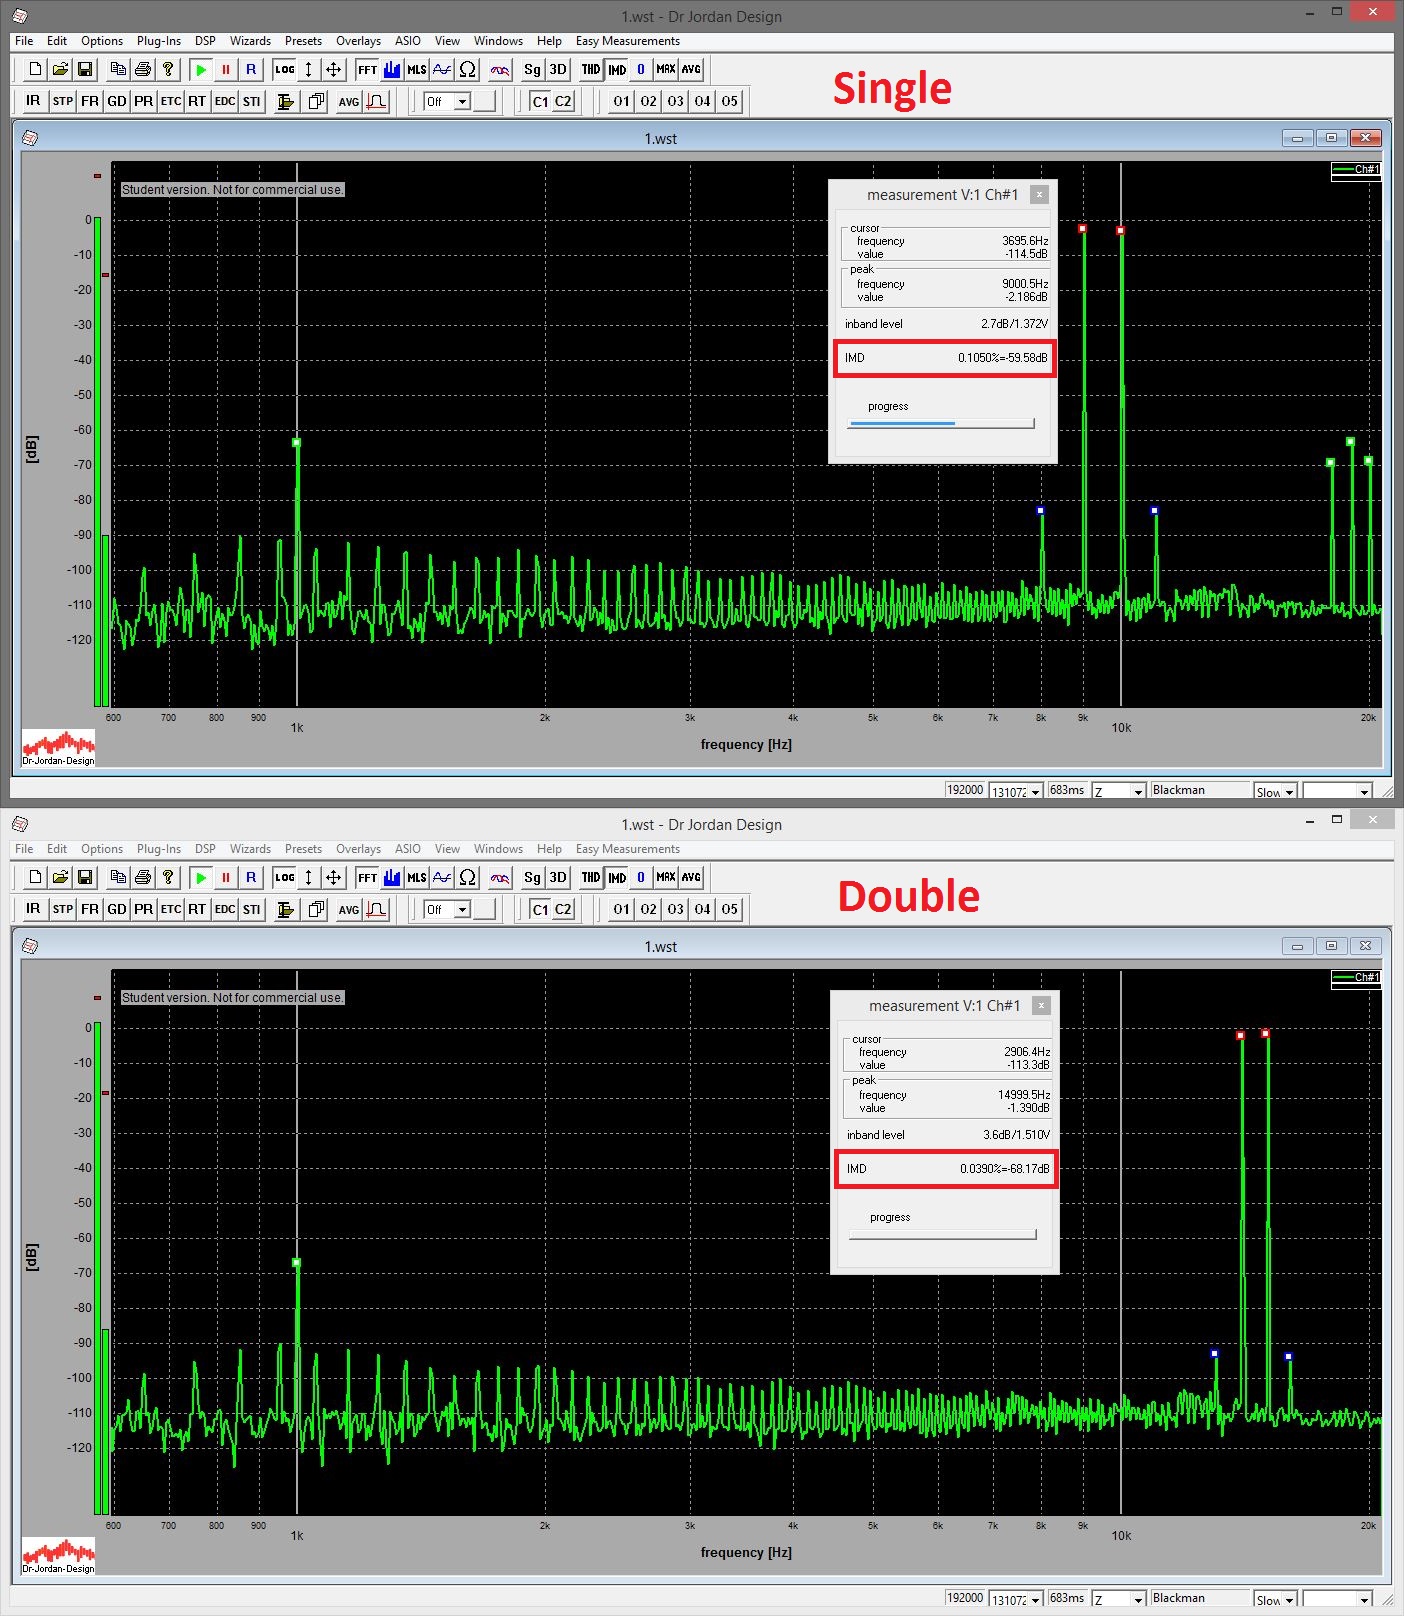Open Sg spectrogram view in upper window
This screenshot has width=1404, height=1616.
(532, 70)
